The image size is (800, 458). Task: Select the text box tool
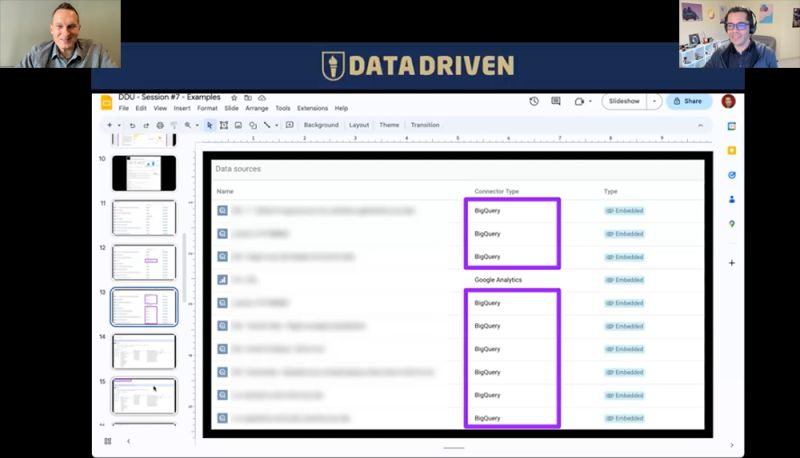click(x=223, y=125)
